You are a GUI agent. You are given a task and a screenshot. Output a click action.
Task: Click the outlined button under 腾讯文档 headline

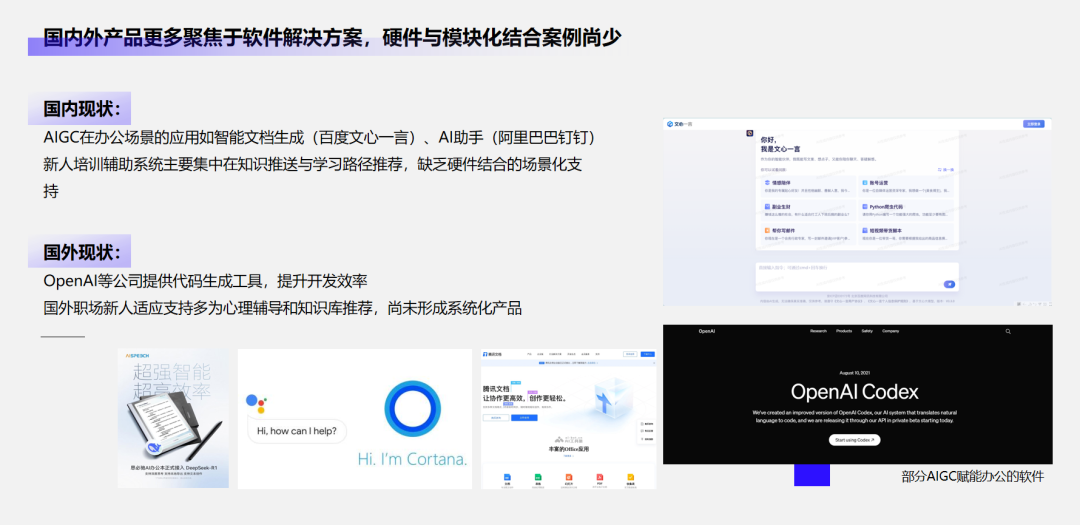496,418
